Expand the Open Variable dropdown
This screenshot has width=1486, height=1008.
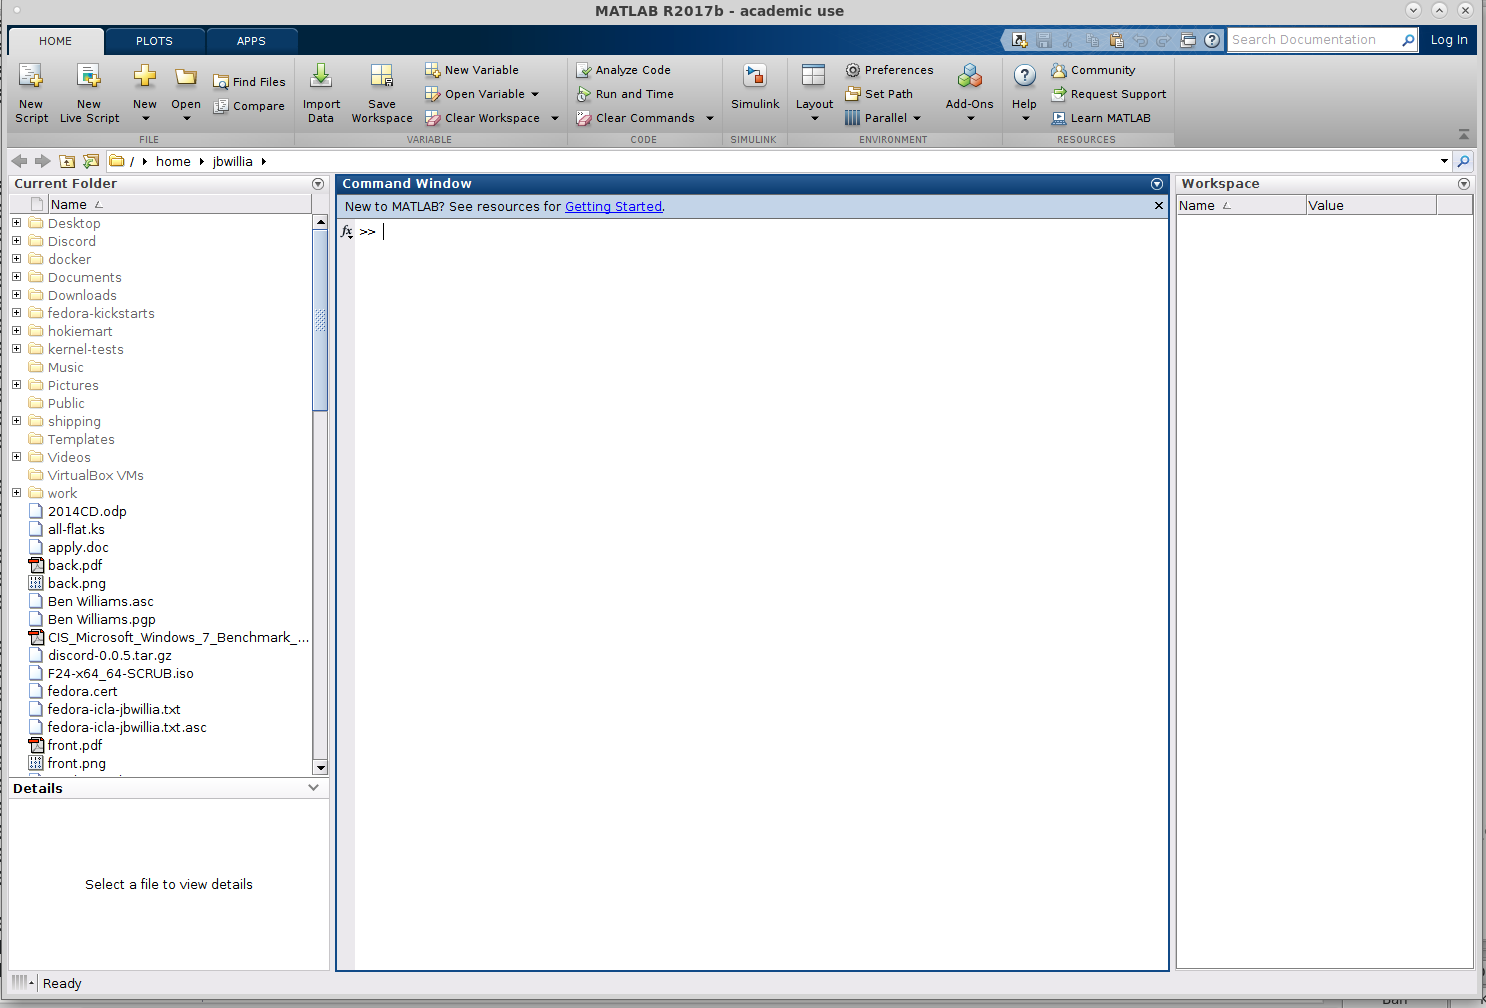pos(535,94)
